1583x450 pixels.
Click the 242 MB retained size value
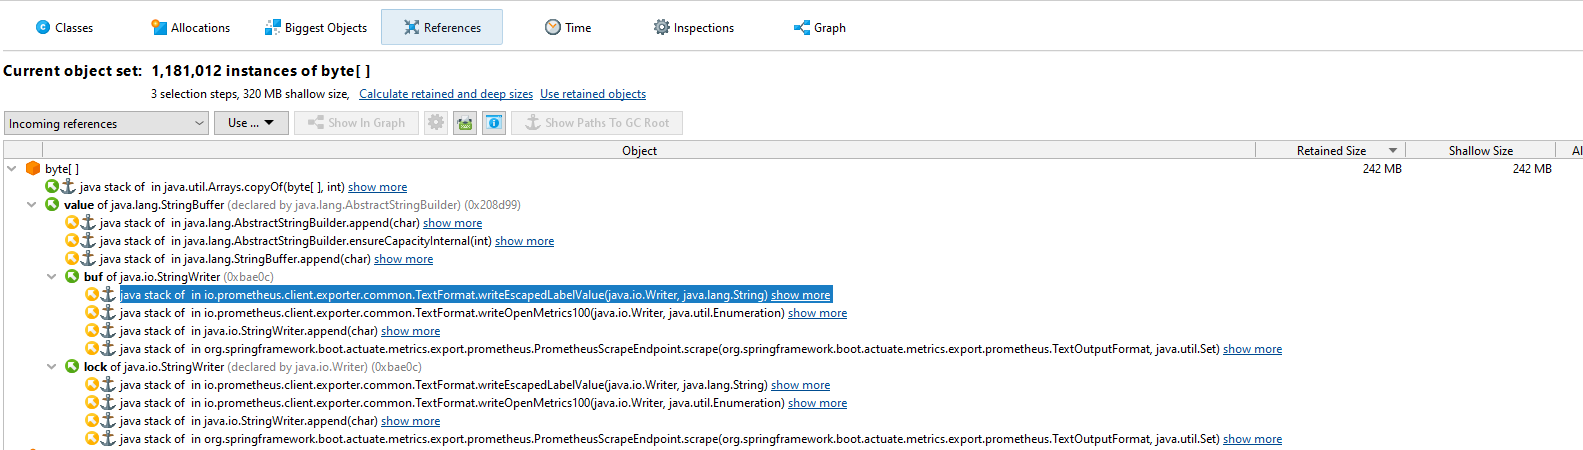coord(1382,169)
